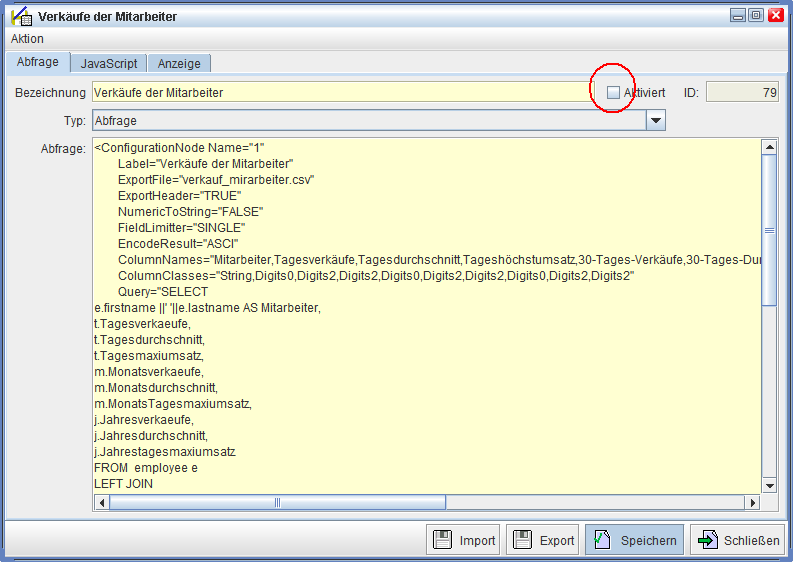The image size is (793, 562).
Task: Click the Typ combo box showing Abfrage
Action: point(368,121)
